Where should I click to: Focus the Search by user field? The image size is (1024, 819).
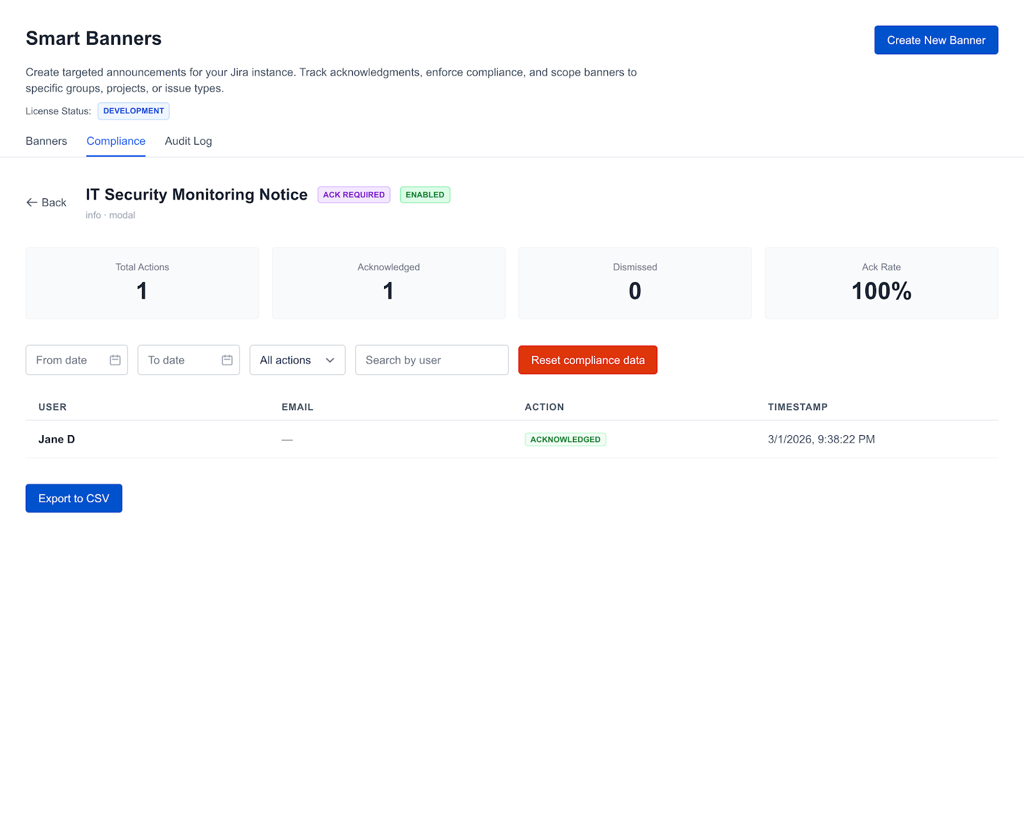point(432,360)
